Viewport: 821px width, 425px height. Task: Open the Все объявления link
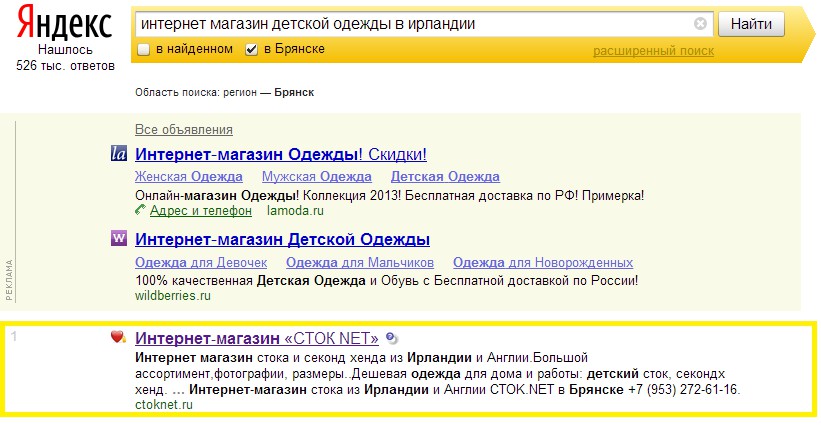pyautogui.click(x=184, y=129)
